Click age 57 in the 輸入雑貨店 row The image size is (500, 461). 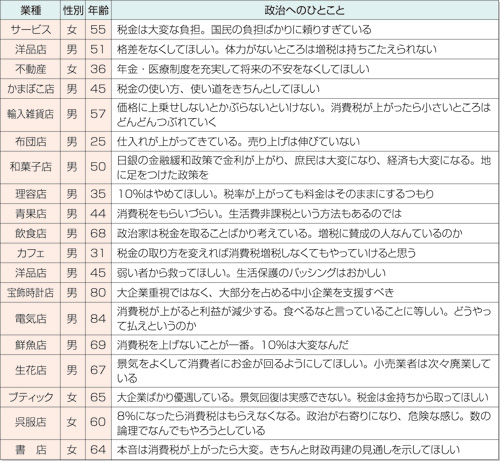[98, 115]
